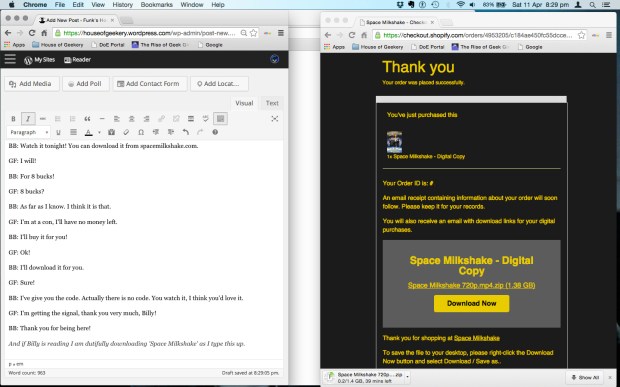Click the Space Milkshake product thumbnail
This screenshot has height=387, width=620.
(394, 142)
